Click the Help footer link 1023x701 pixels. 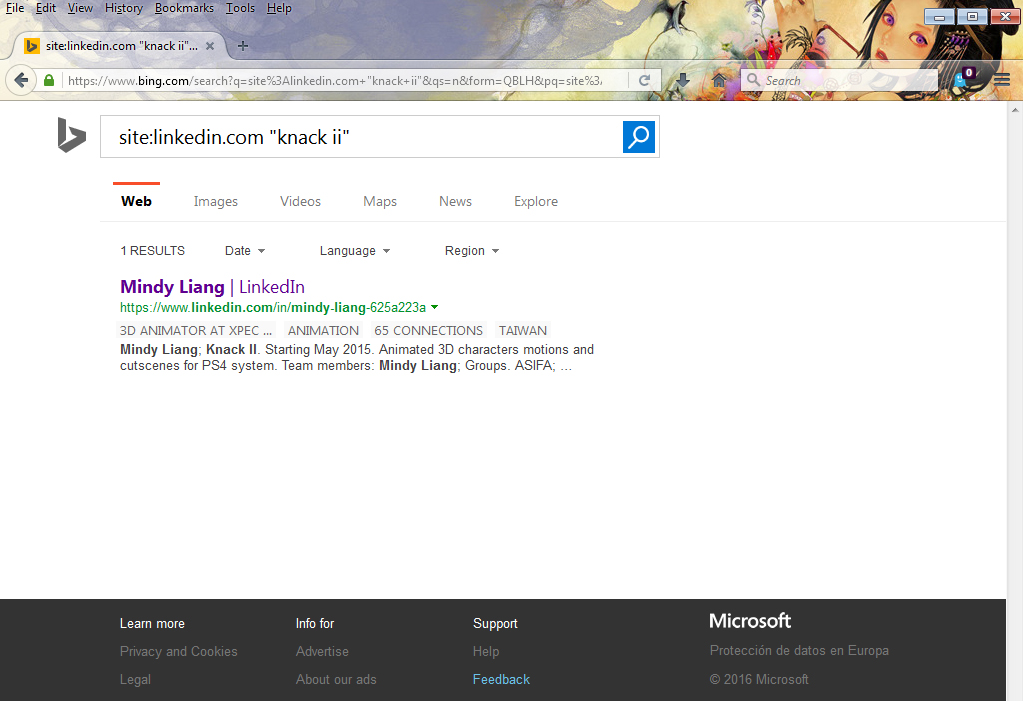click(x=486, y=651)
